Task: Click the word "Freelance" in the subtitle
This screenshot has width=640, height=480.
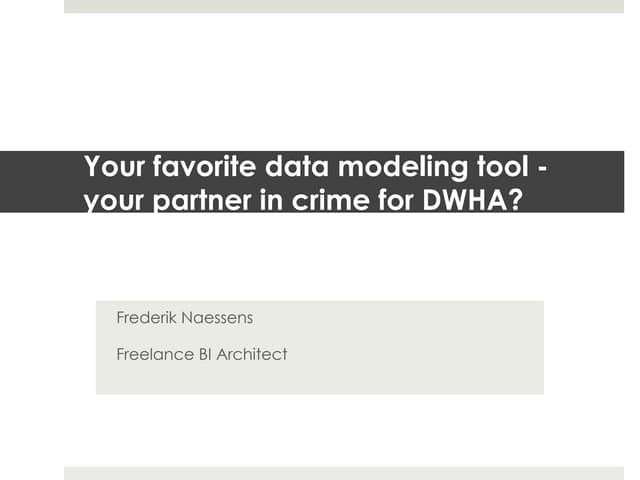Action: click(156, 353)
